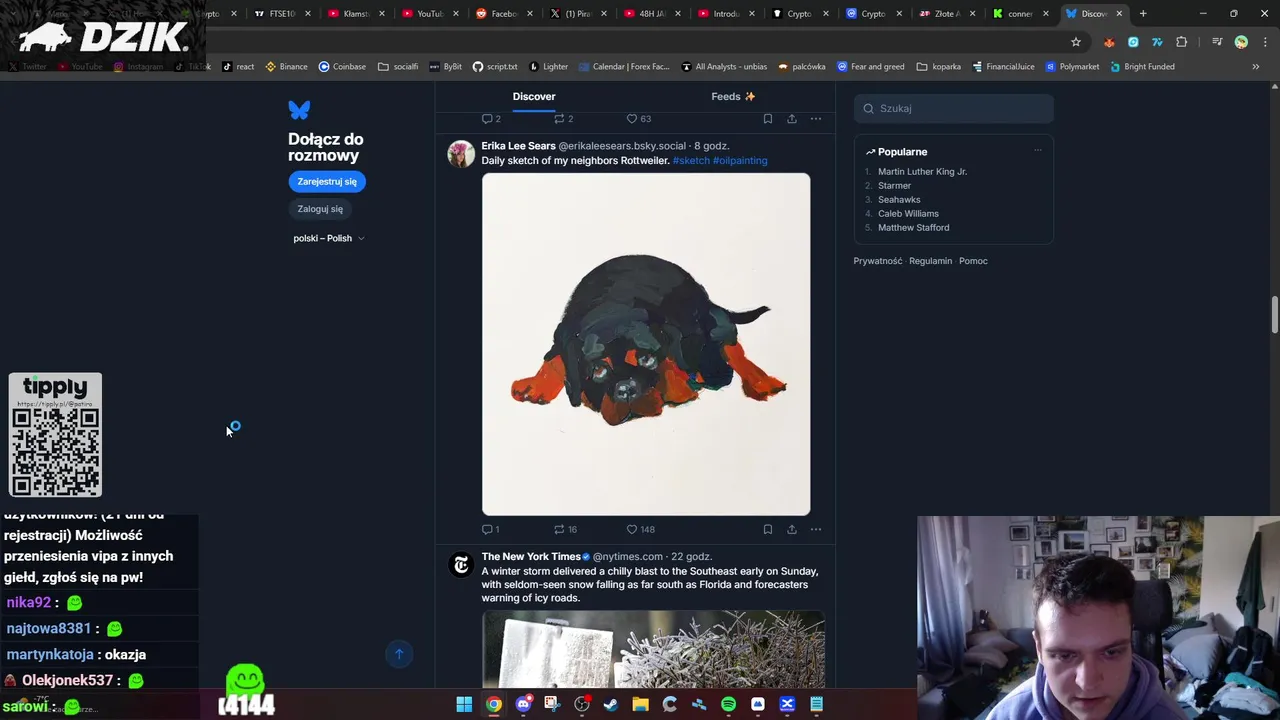Open the koparka bookmarks folder
The image size is (1280, 720).
pyautogui.click(x=939, y=66)
